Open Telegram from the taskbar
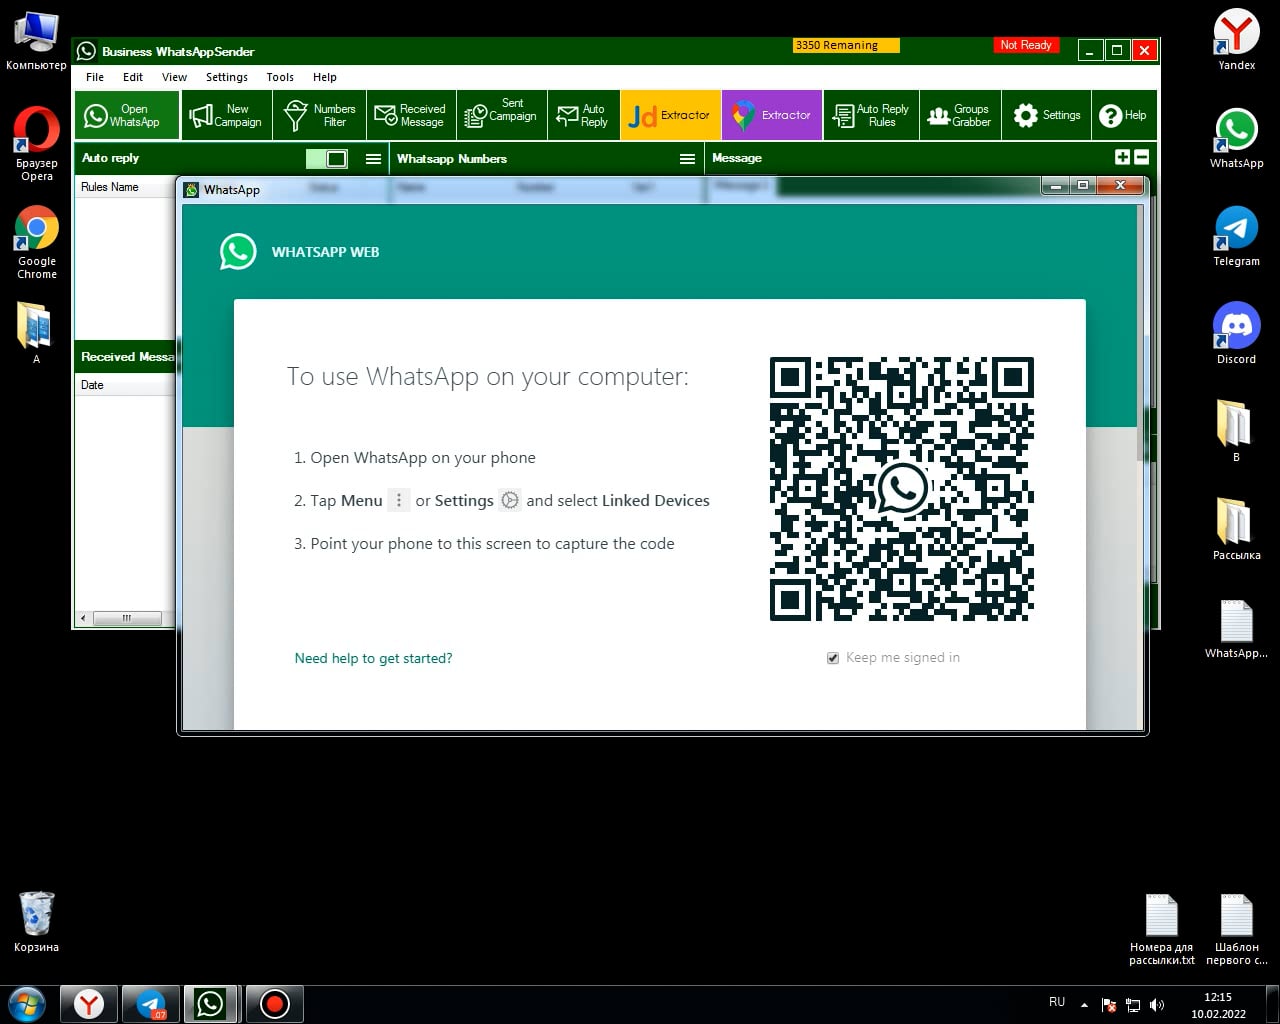This screenshot has height=1024, width=1280. (151, 1004)
